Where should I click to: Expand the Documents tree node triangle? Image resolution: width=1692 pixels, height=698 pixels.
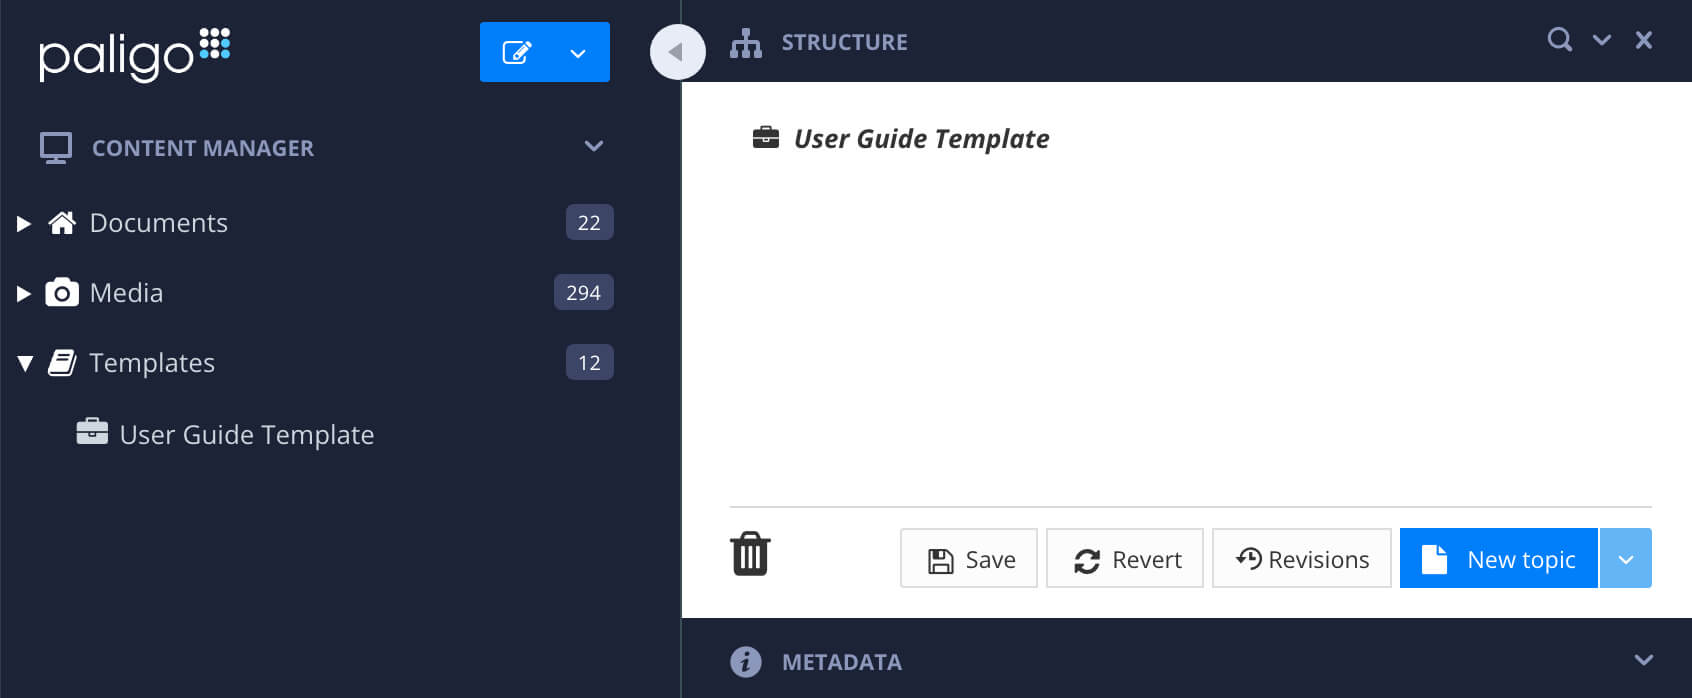pyautogui.click(x=24, y=223)
